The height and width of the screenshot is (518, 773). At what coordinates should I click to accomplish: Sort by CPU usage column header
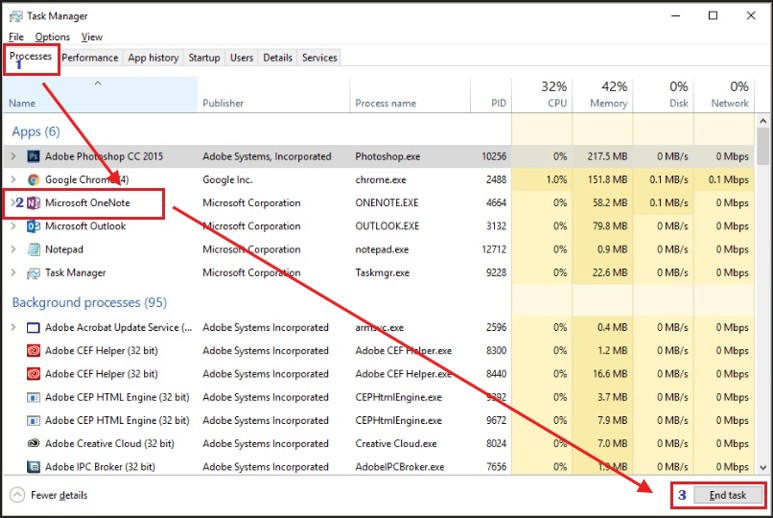pos(542,95)
